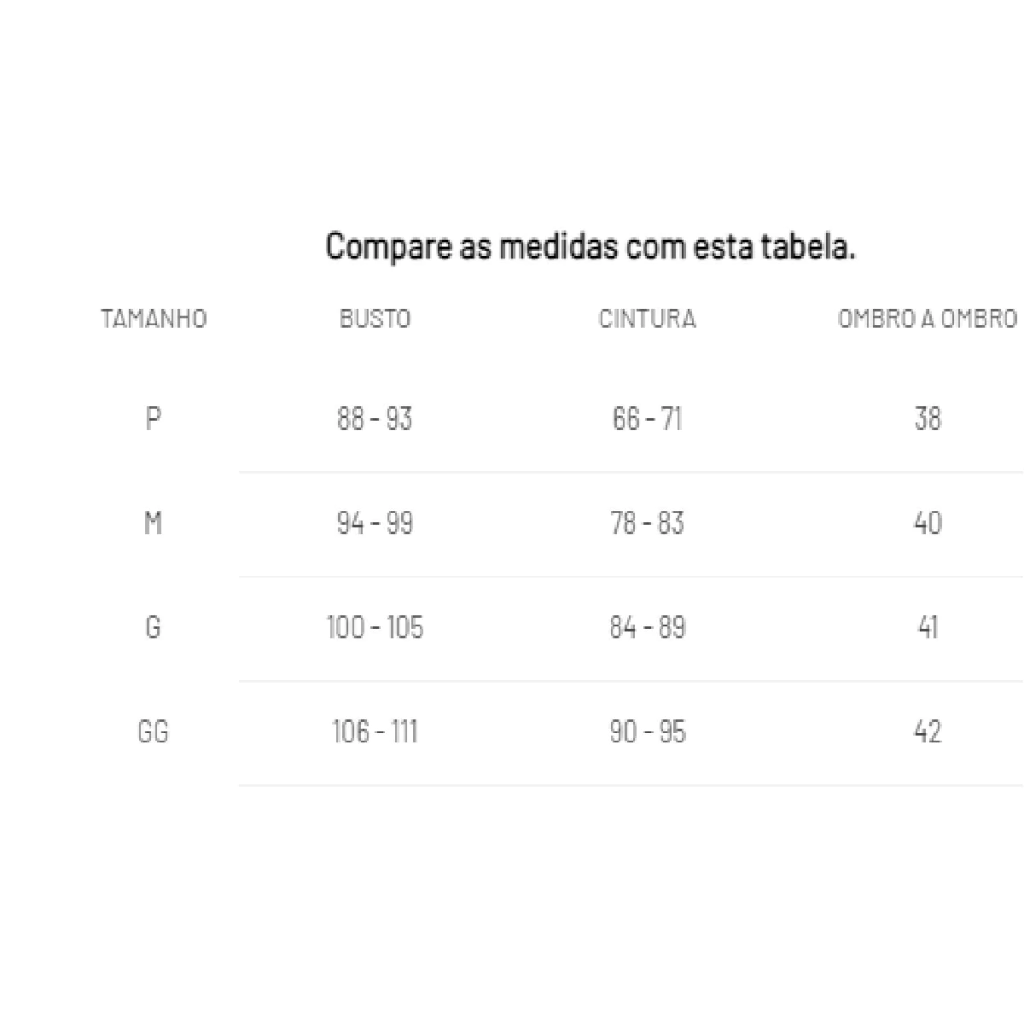Click the CINTURA column header
Viewport: 1024px width, 1024px height.
(647, 319)
